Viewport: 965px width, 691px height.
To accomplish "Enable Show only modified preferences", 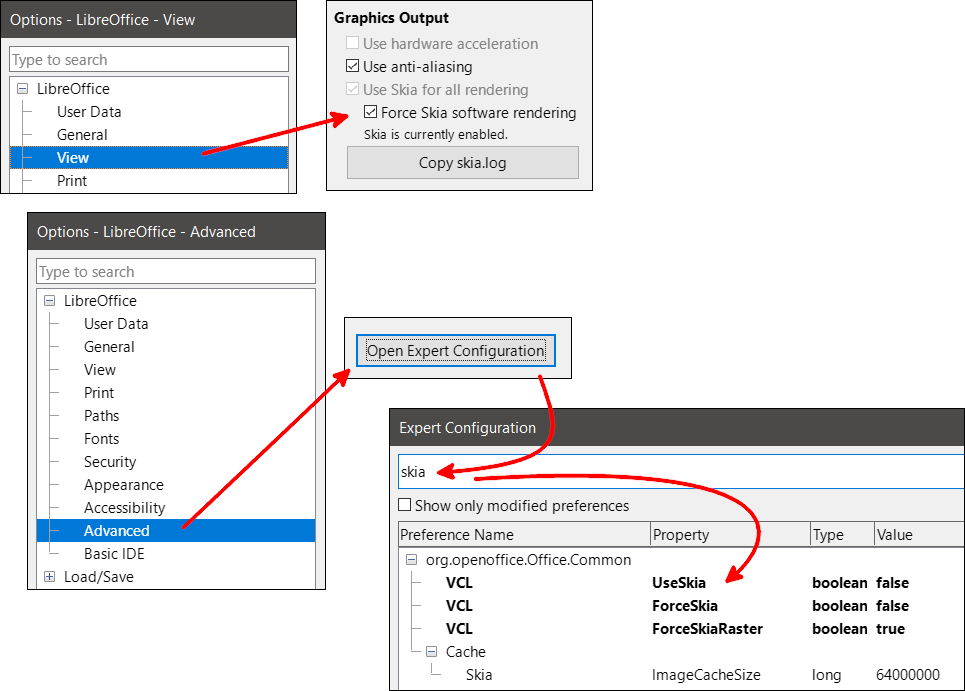I will pyautogui.click(x=405, y=506).
